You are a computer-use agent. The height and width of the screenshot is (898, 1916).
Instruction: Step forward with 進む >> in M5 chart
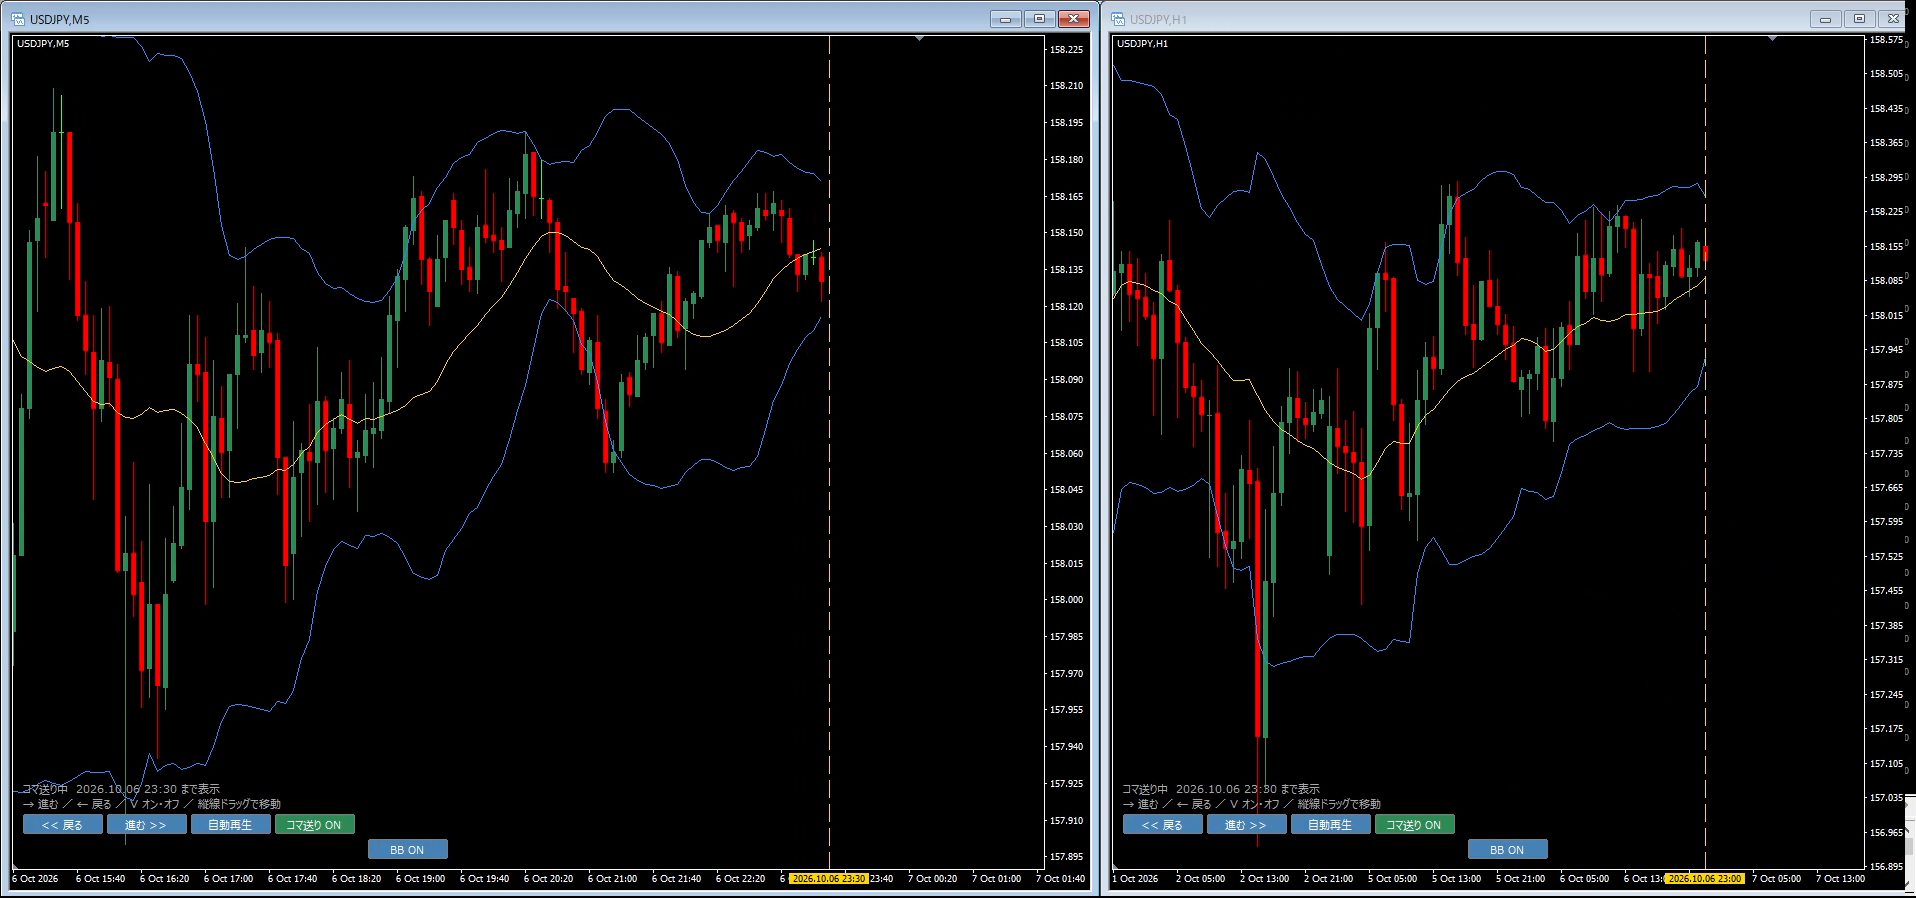coord(146,825)
